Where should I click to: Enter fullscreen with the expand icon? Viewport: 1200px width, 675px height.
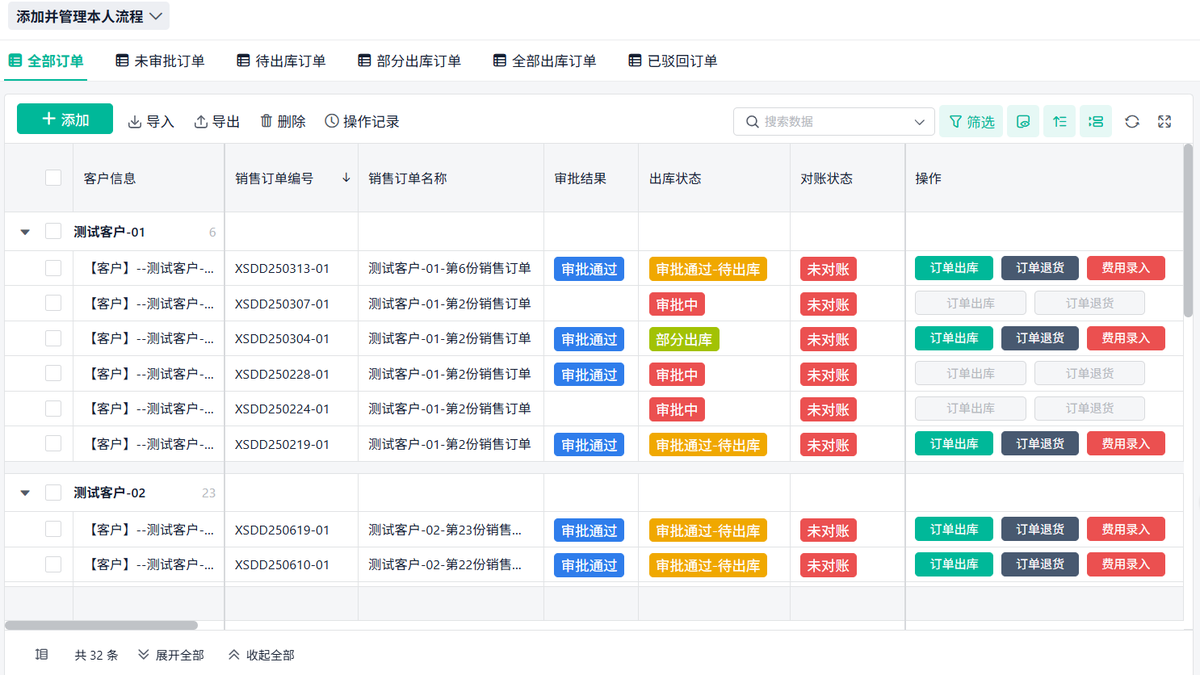point(1164,121)
